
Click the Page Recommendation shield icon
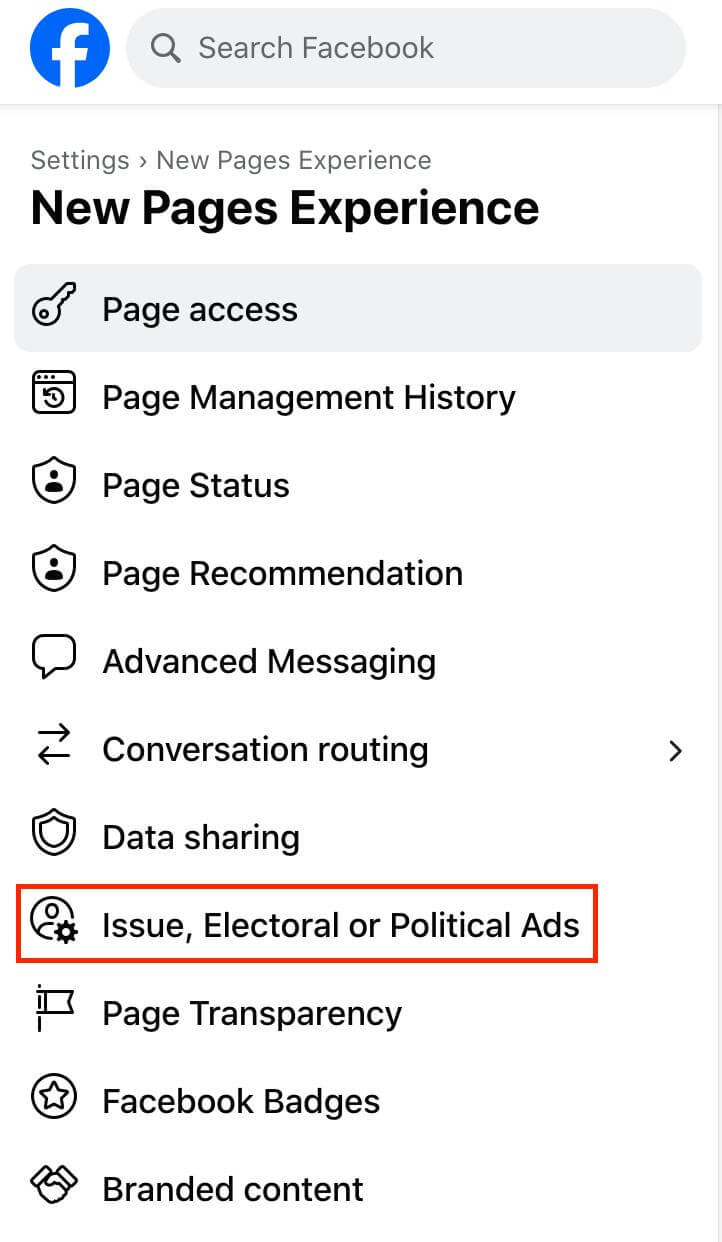(54, 573)
